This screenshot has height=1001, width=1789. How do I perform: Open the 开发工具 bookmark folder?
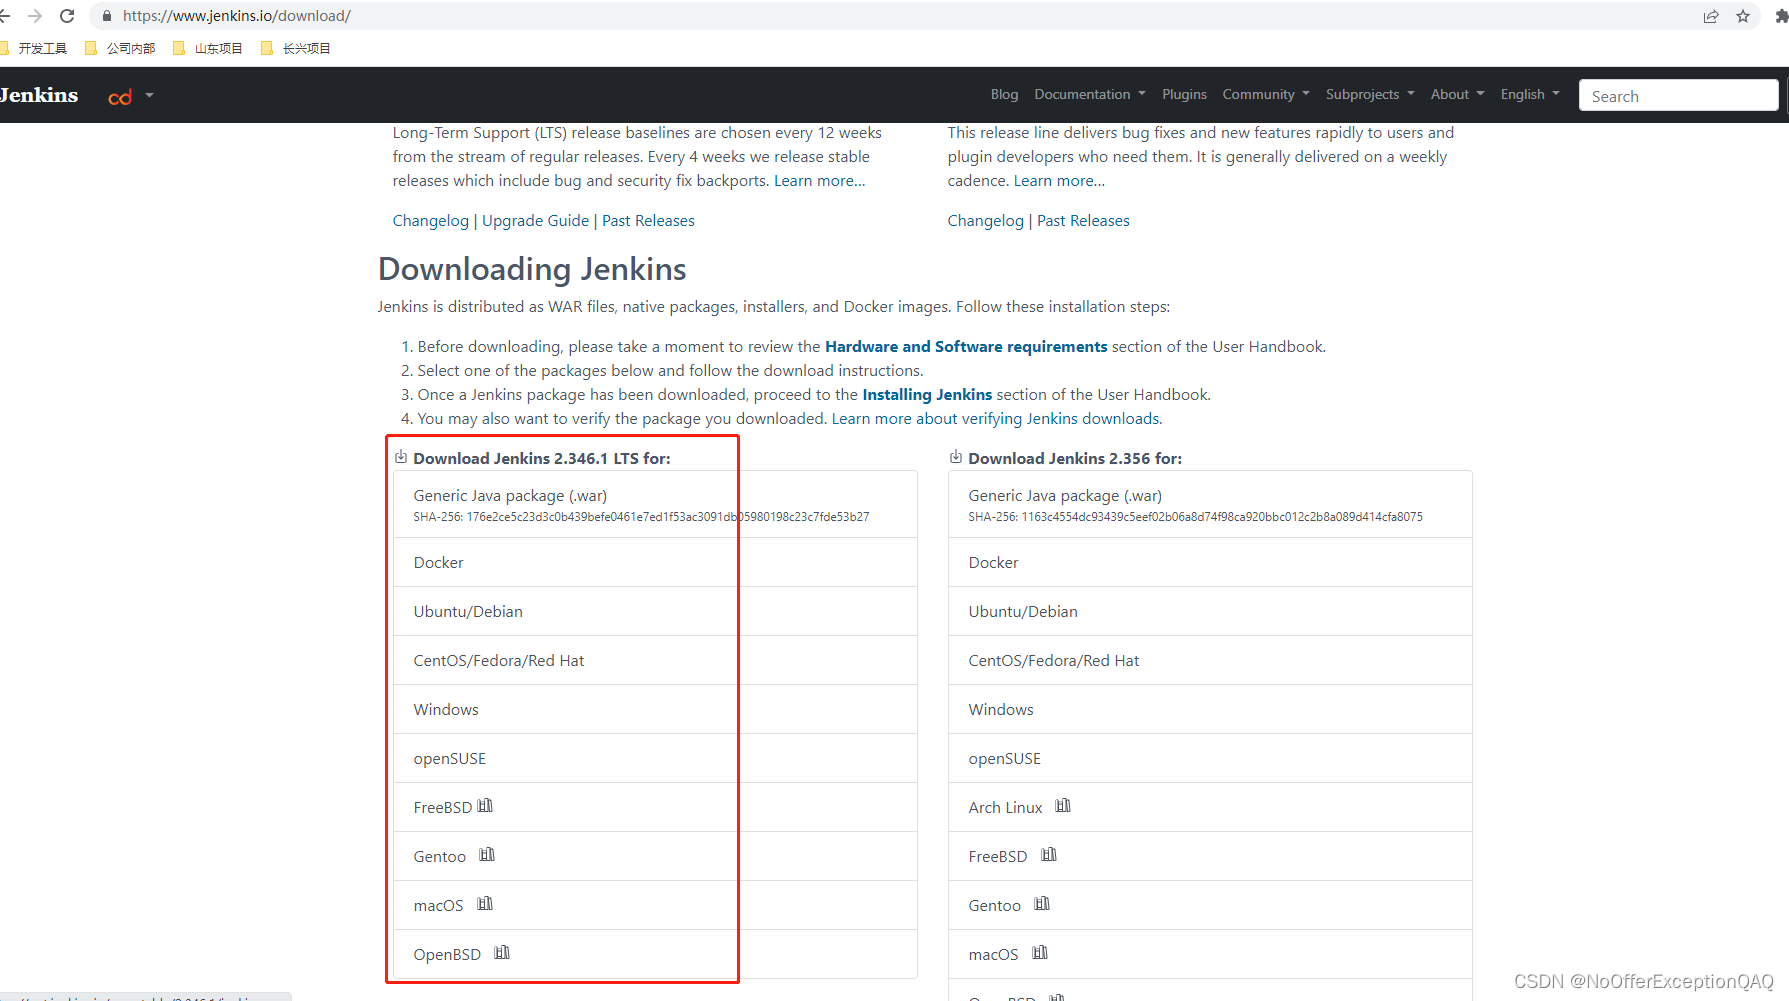click(34, 48)
